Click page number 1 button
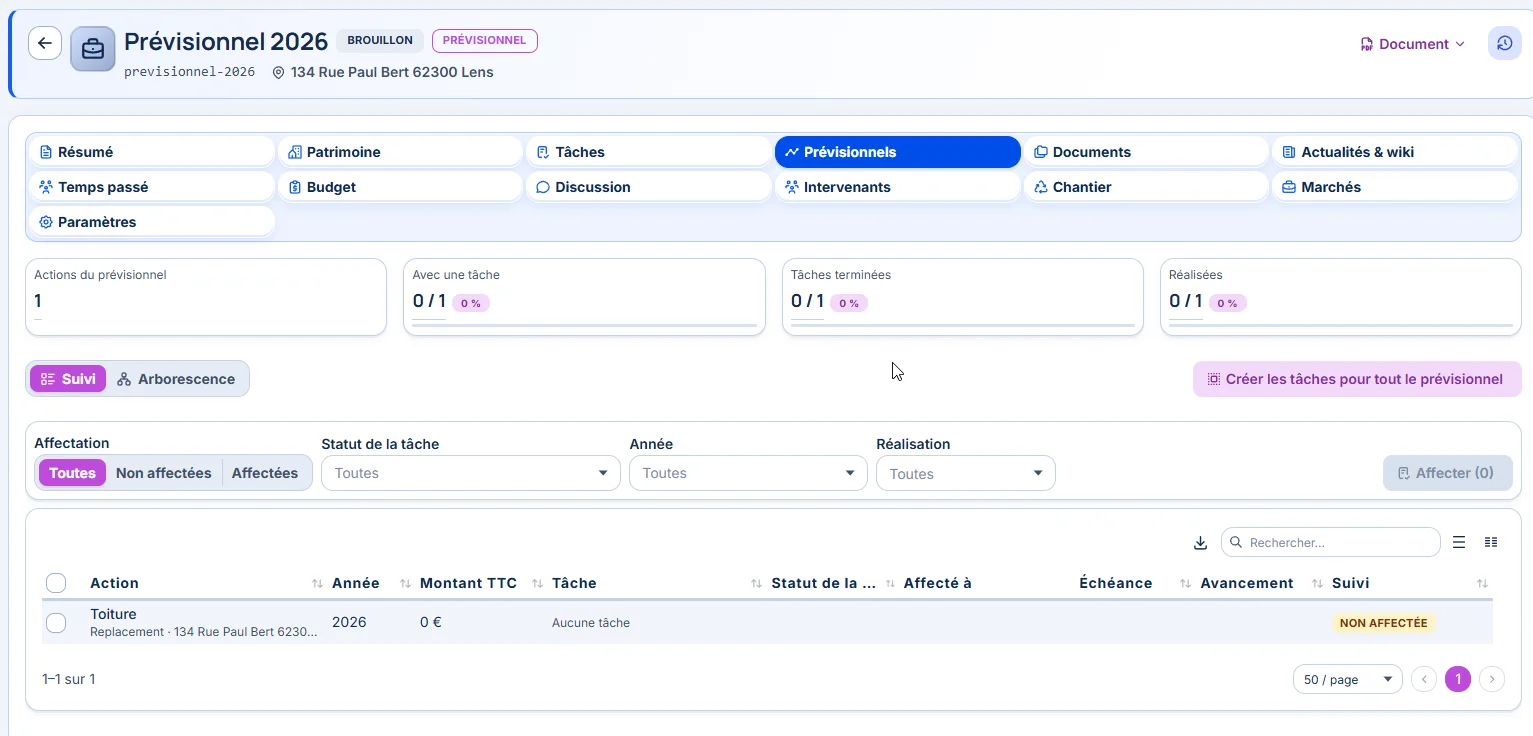The image size is (1533, 736). click(x=1458, y=680)
